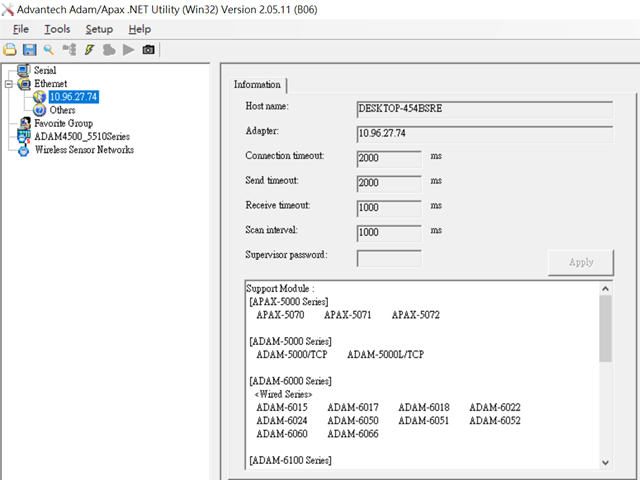The height and width of the screenshot is (480, 640).
Task: Click the app icon in title bar
Action: (x=8, y=9)
